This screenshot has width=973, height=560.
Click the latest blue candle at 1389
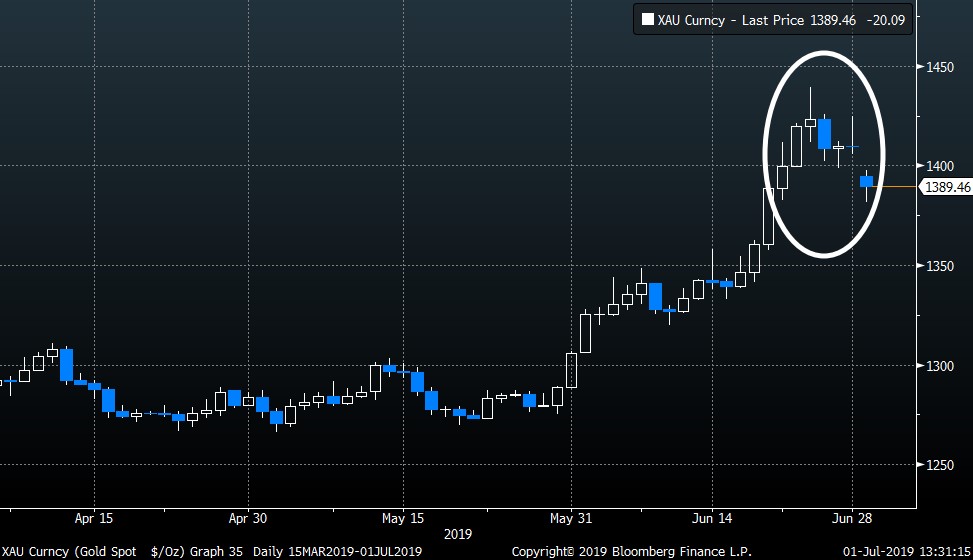[866, 181]
